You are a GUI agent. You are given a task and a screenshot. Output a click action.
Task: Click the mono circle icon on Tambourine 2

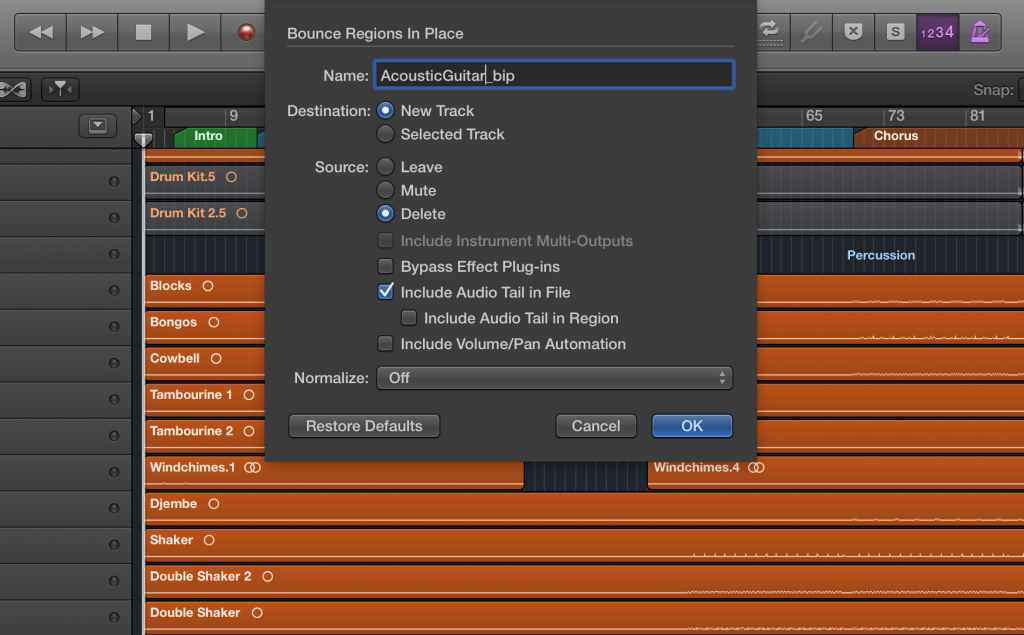[x=249, y=431]
